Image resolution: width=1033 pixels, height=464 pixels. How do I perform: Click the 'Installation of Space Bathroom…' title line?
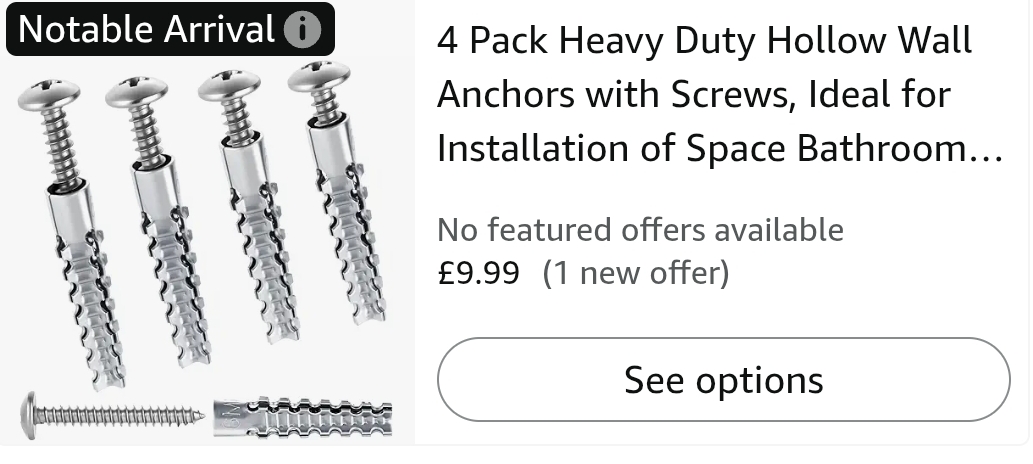[720, 148]
